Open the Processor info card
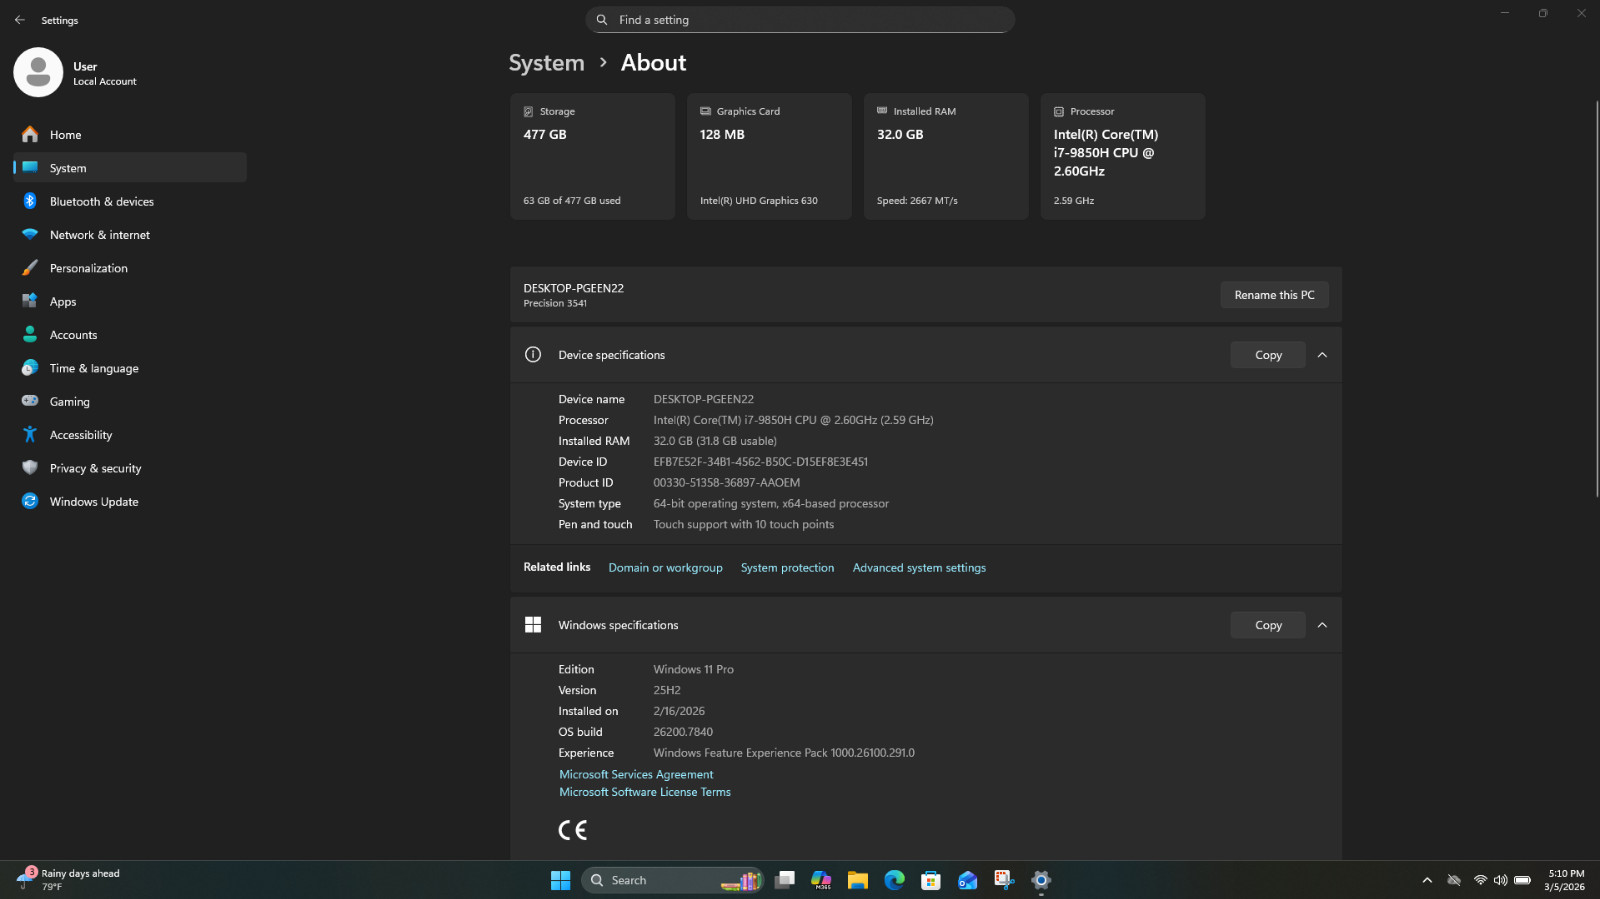The width and height of the screenshot is (1600, 899). point(1123,156)
